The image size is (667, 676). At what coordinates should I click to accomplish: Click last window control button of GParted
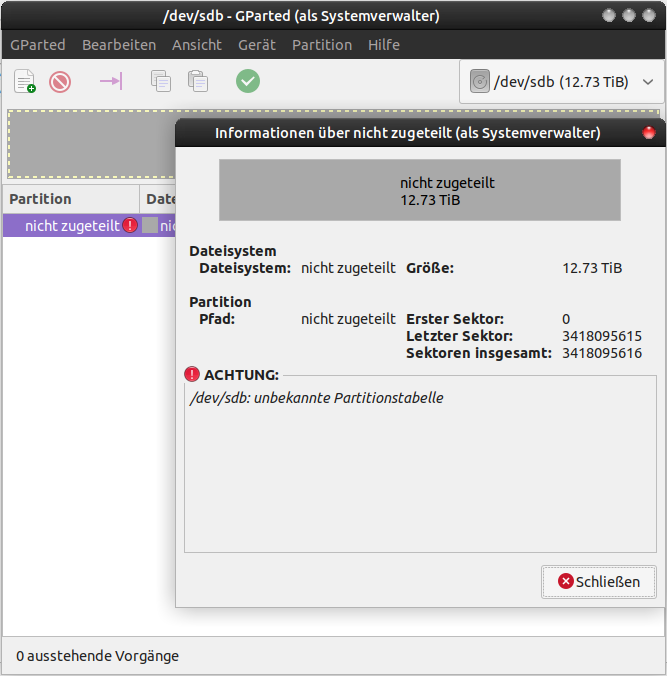649,16
